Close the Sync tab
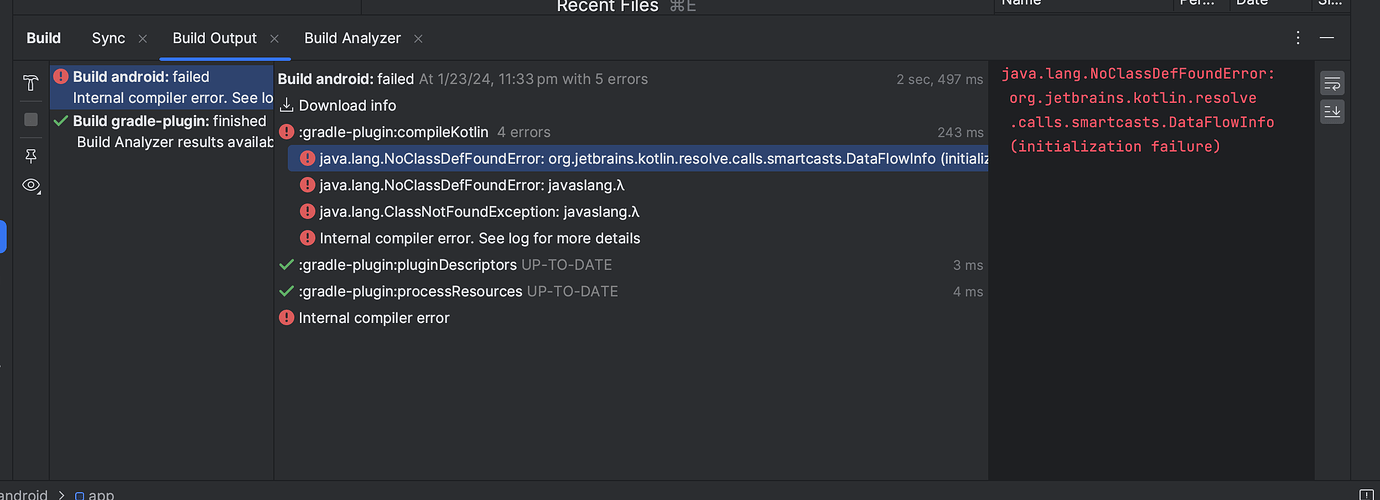 pos(142,39)
